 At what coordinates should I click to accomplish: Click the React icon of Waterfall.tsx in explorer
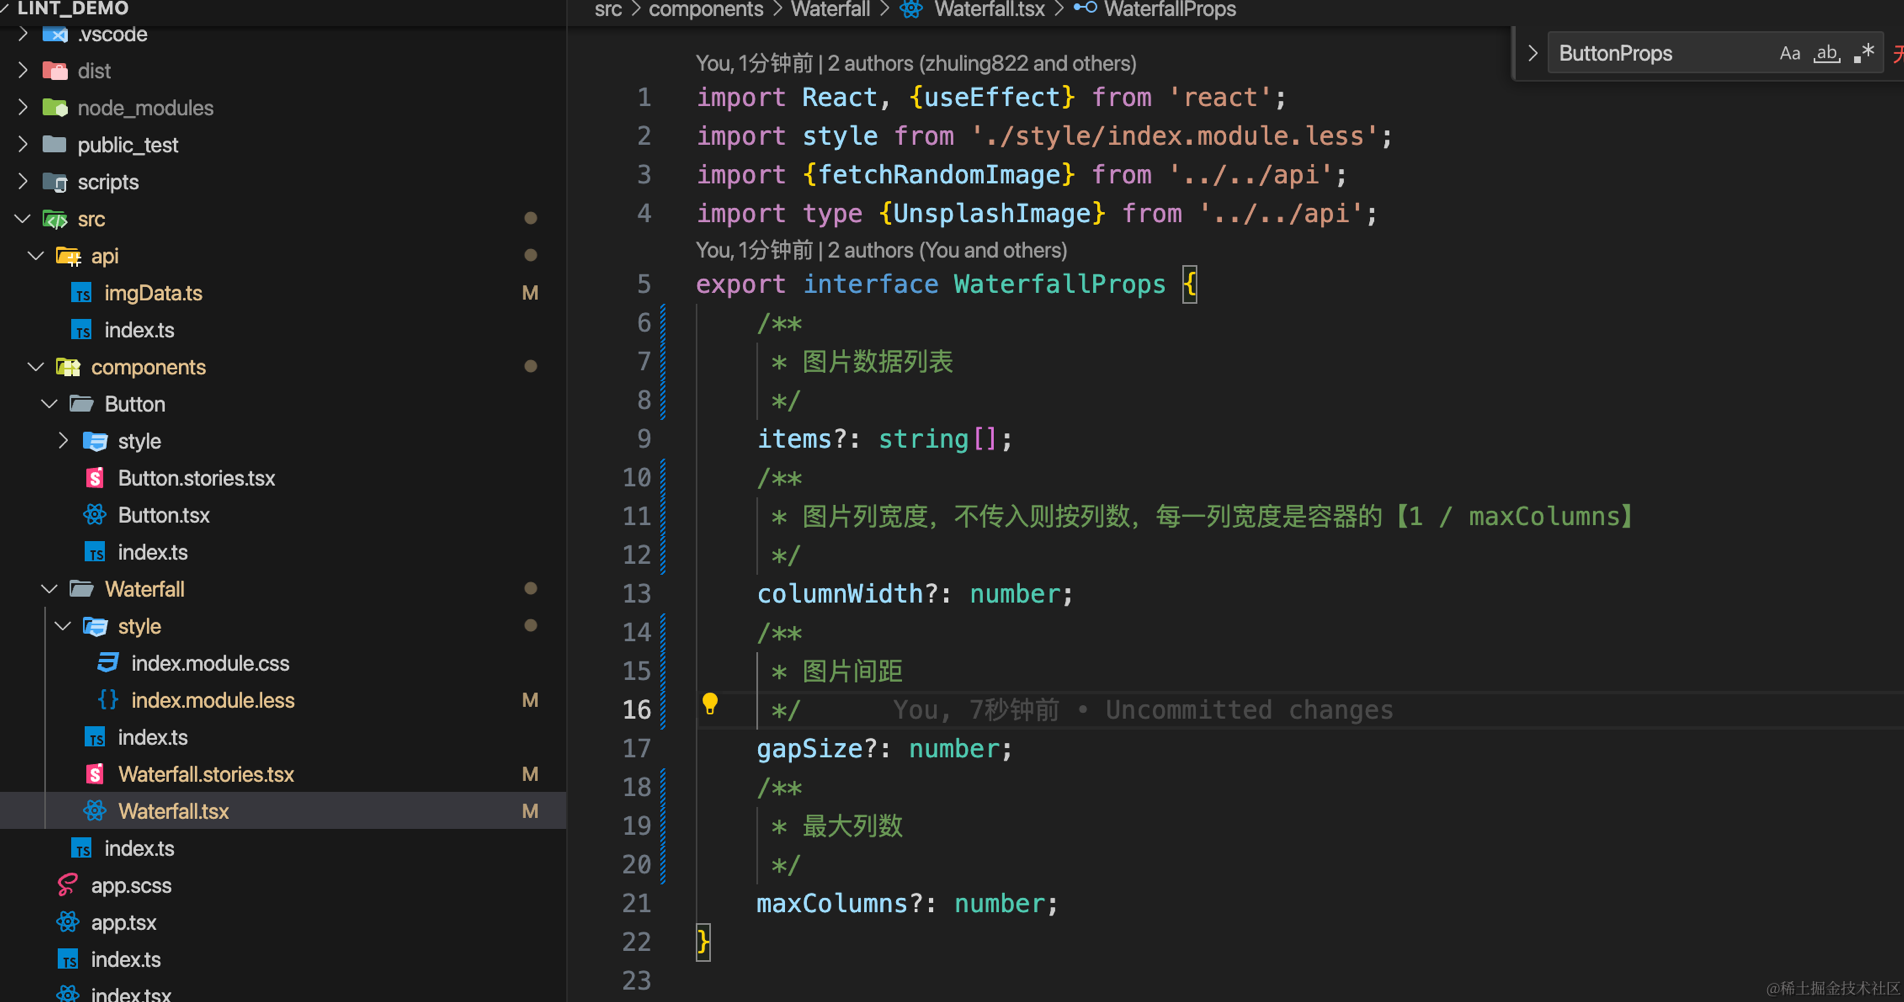click(x=95, y=811)
